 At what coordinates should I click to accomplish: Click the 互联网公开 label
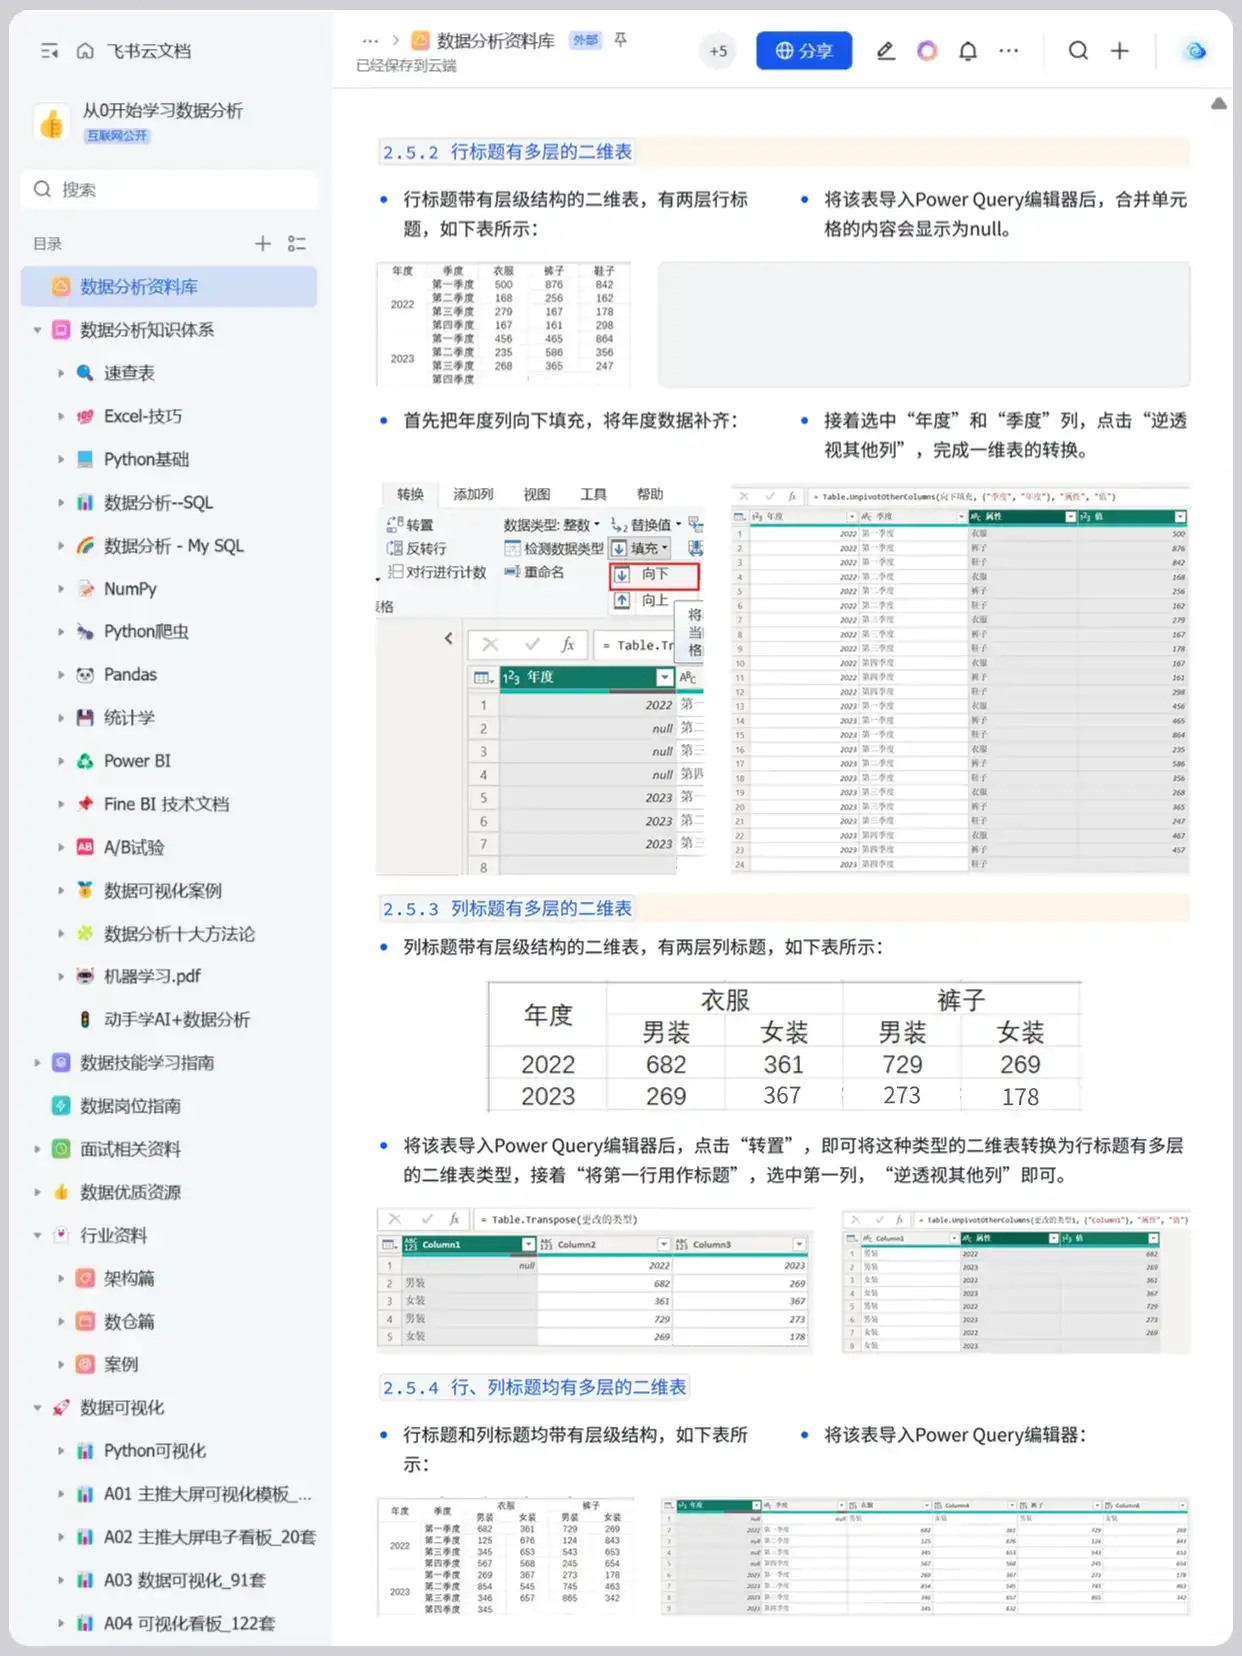(117, 135)
